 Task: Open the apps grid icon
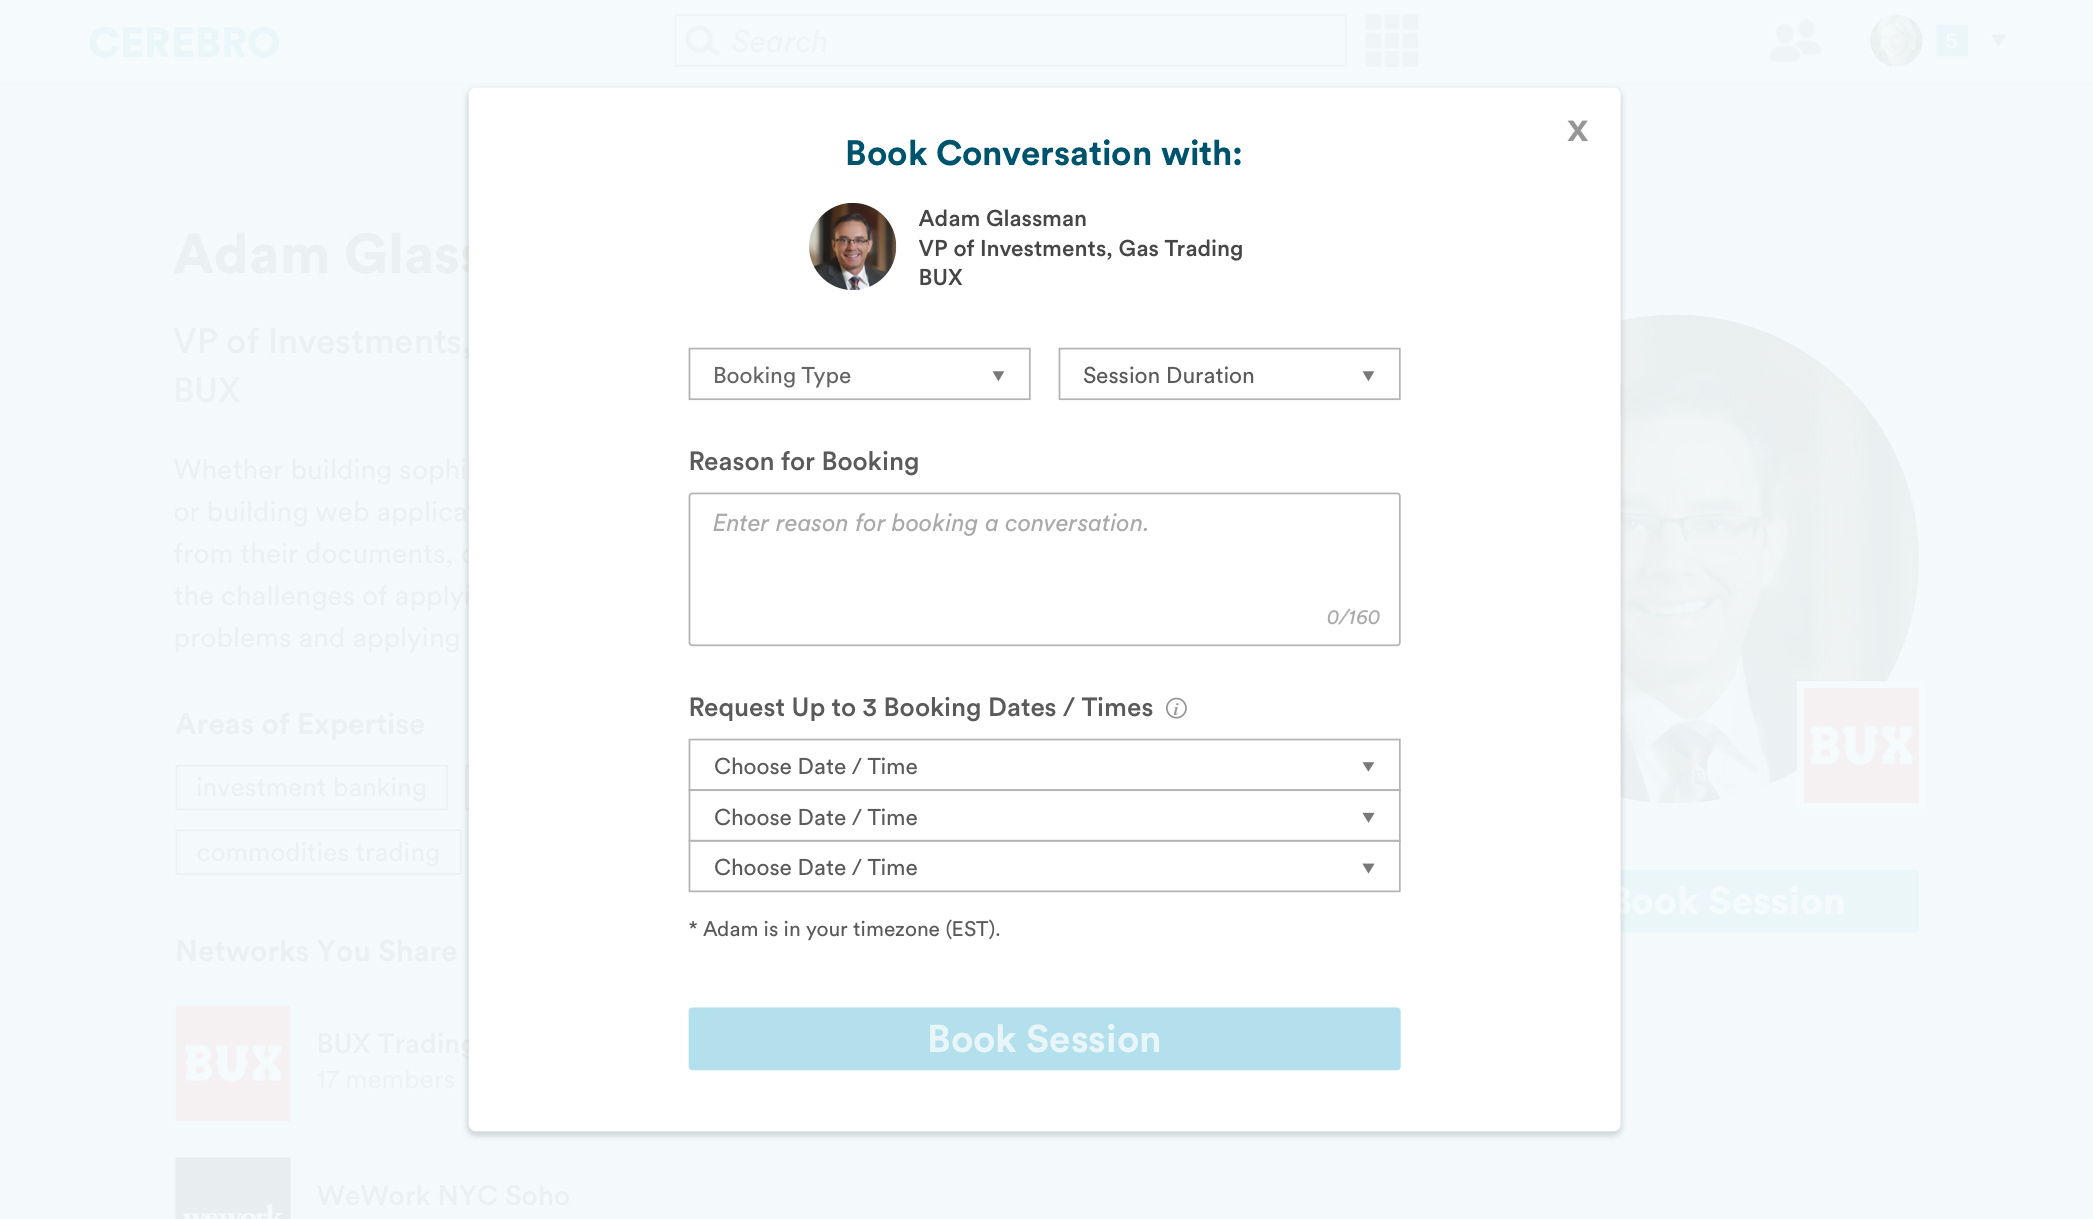point(1391,41)
